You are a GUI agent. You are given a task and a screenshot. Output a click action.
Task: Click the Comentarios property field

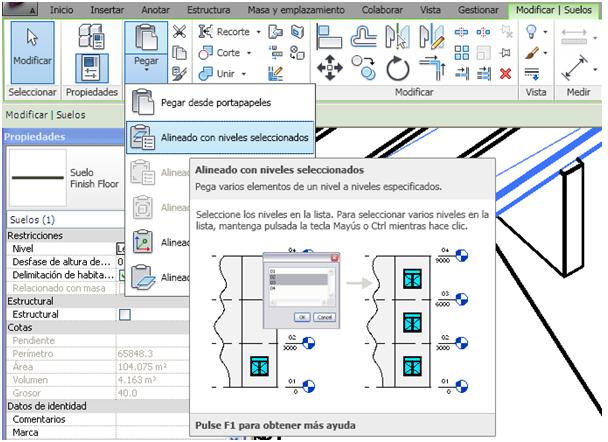point(150,418)
